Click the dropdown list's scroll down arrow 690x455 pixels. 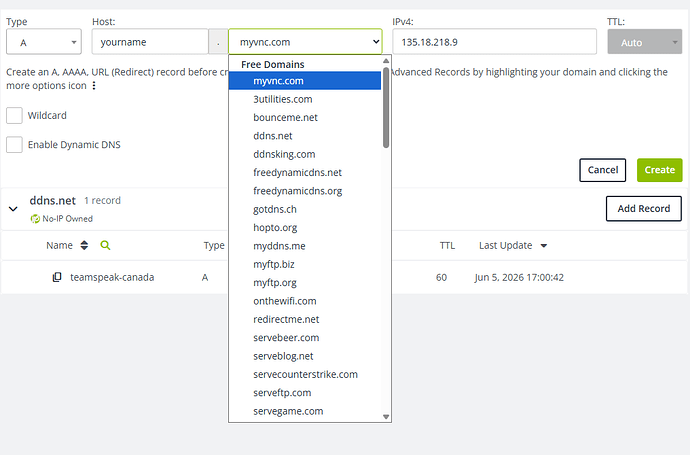[x=386, y=417]
